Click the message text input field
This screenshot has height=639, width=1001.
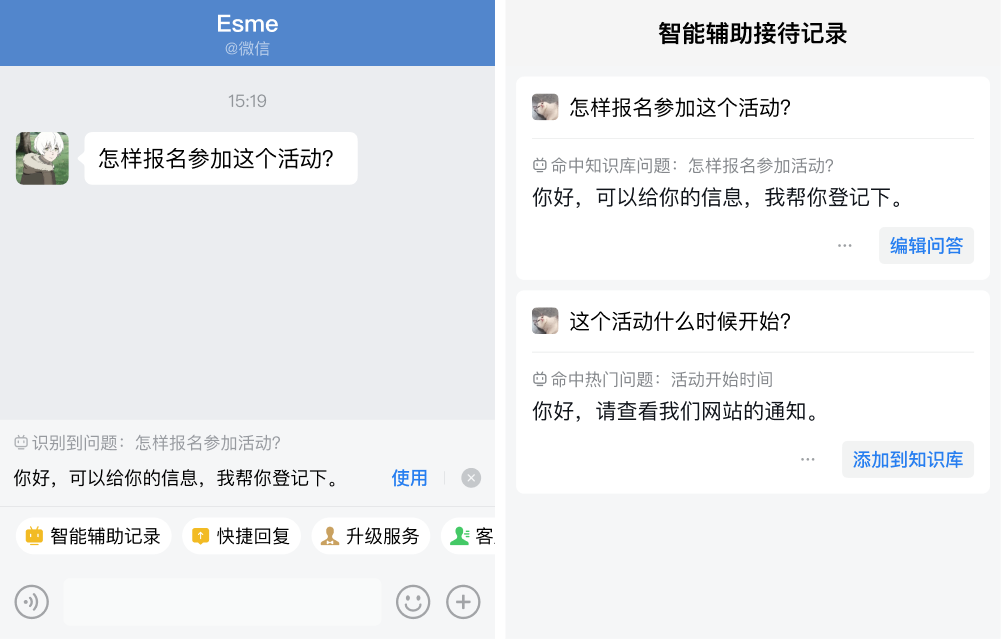pyautogui.click(x=222, y=602)
